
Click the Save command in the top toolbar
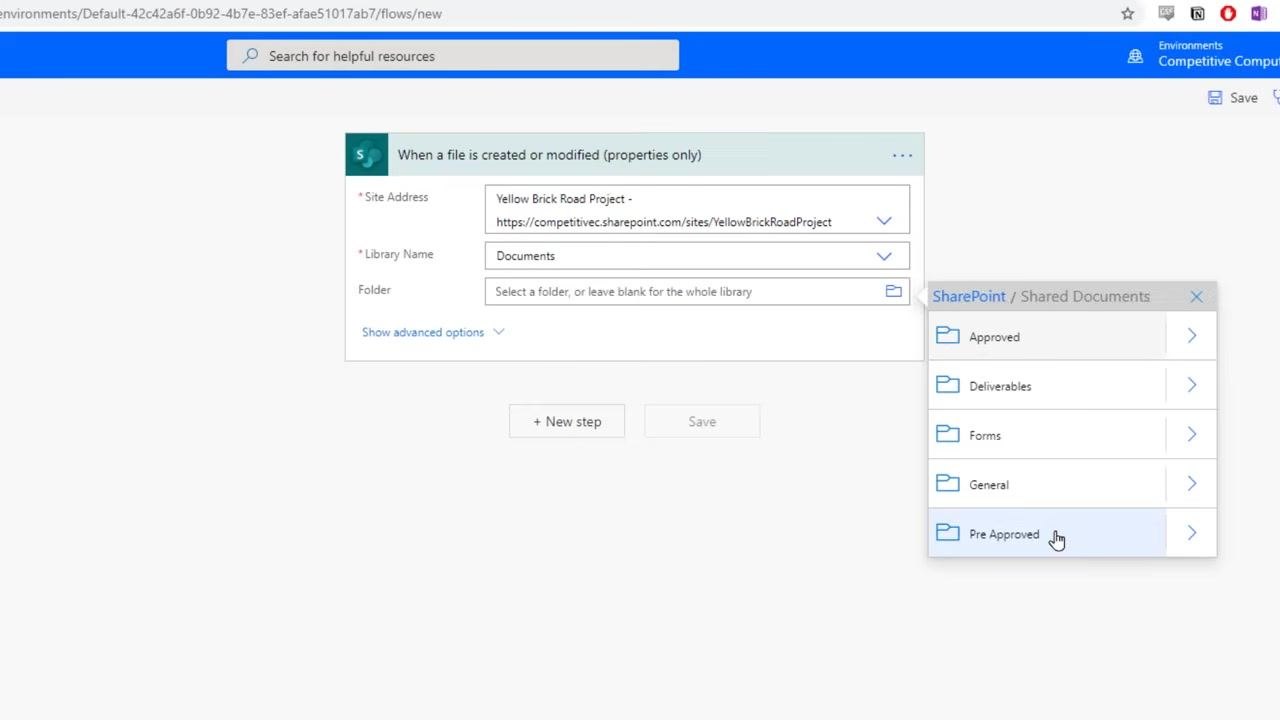(x=1232, y=98)
